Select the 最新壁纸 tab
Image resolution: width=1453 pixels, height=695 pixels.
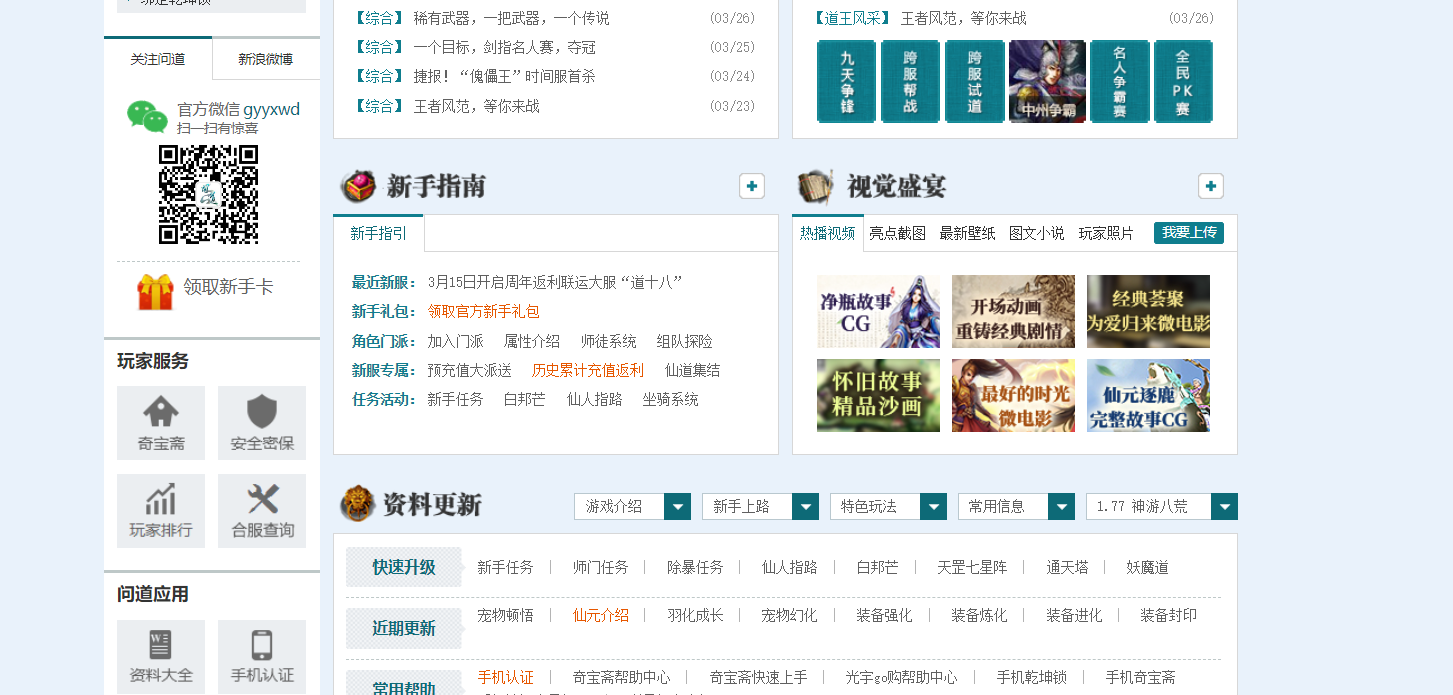pyautogui.click(x=967, y=233)
